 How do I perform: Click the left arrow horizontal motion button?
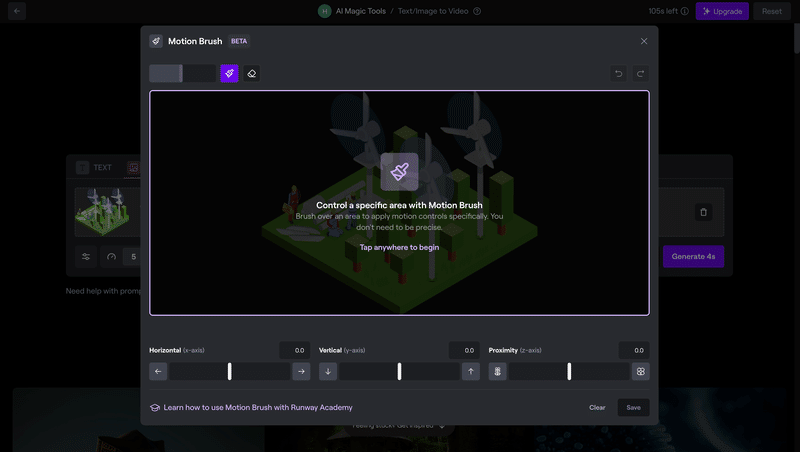pyautogui.click(x=158, y=371)
